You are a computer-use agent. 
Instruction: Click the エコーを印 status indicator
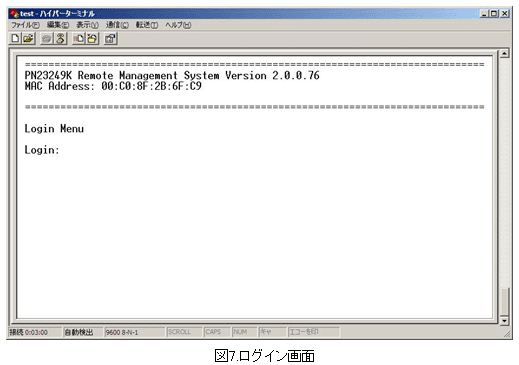(314, 332)
